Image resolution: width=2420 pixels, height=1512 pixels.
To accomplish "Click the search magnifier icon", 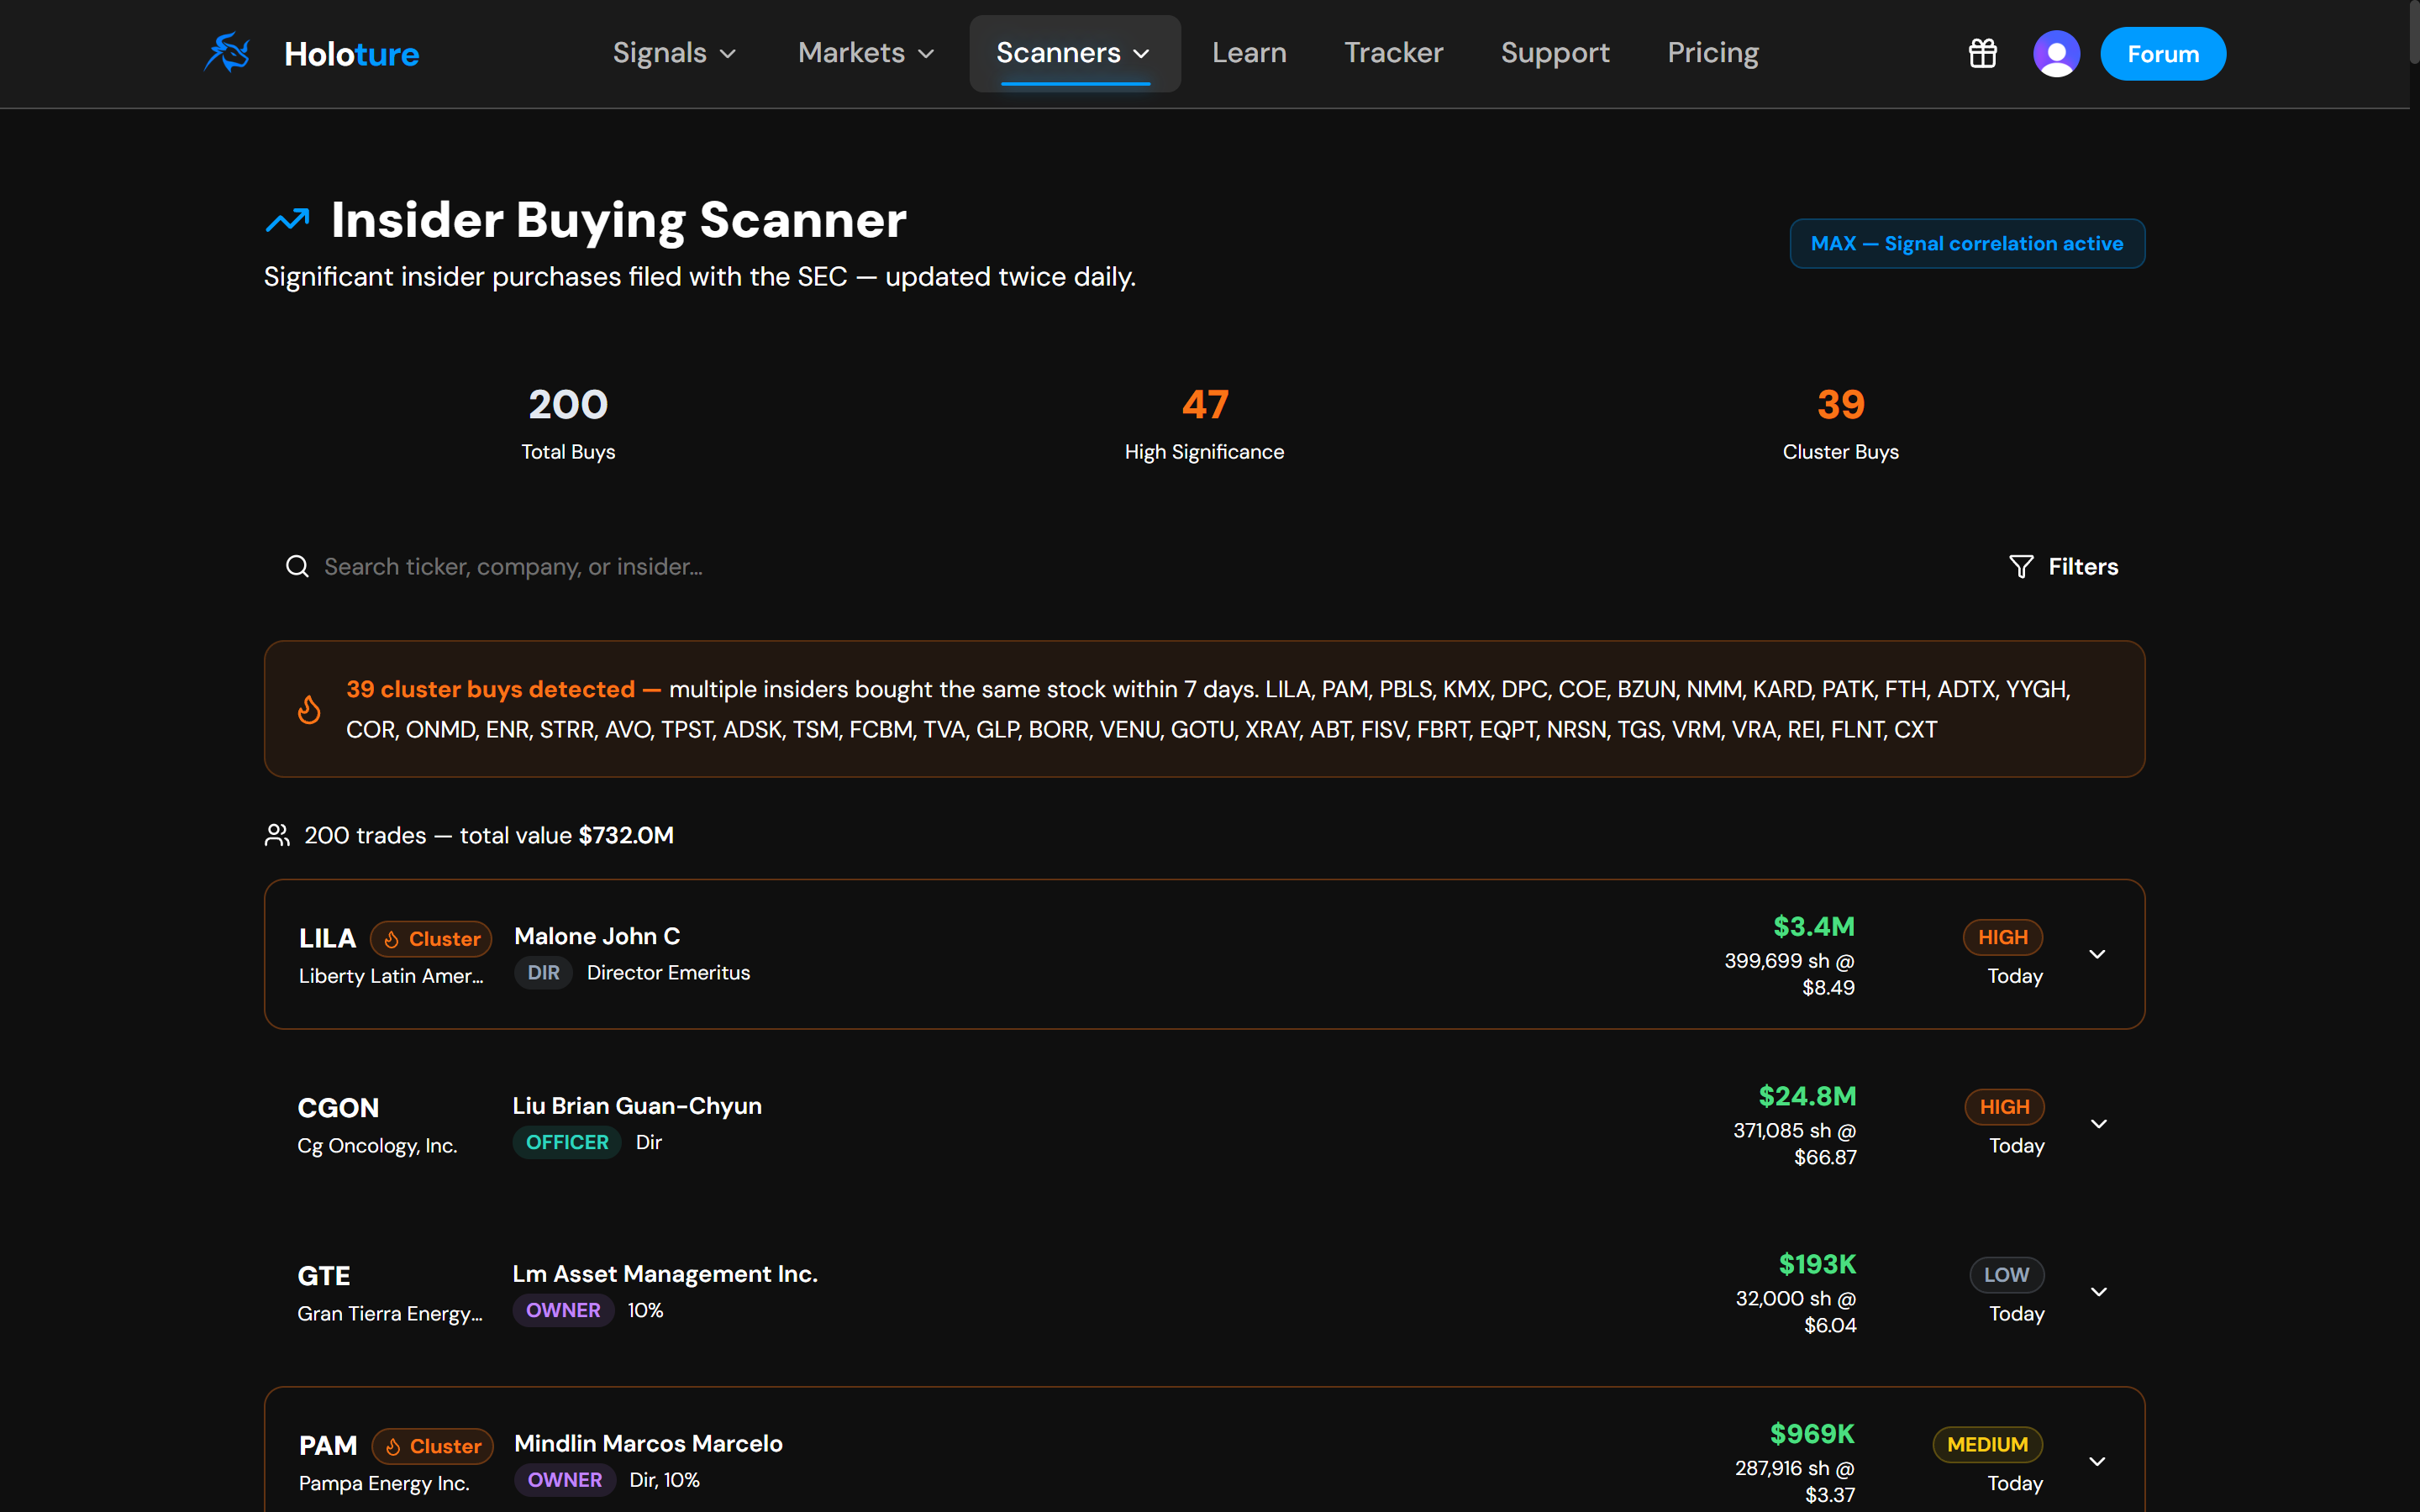I will pyautogui.click(x=297, y=567).
